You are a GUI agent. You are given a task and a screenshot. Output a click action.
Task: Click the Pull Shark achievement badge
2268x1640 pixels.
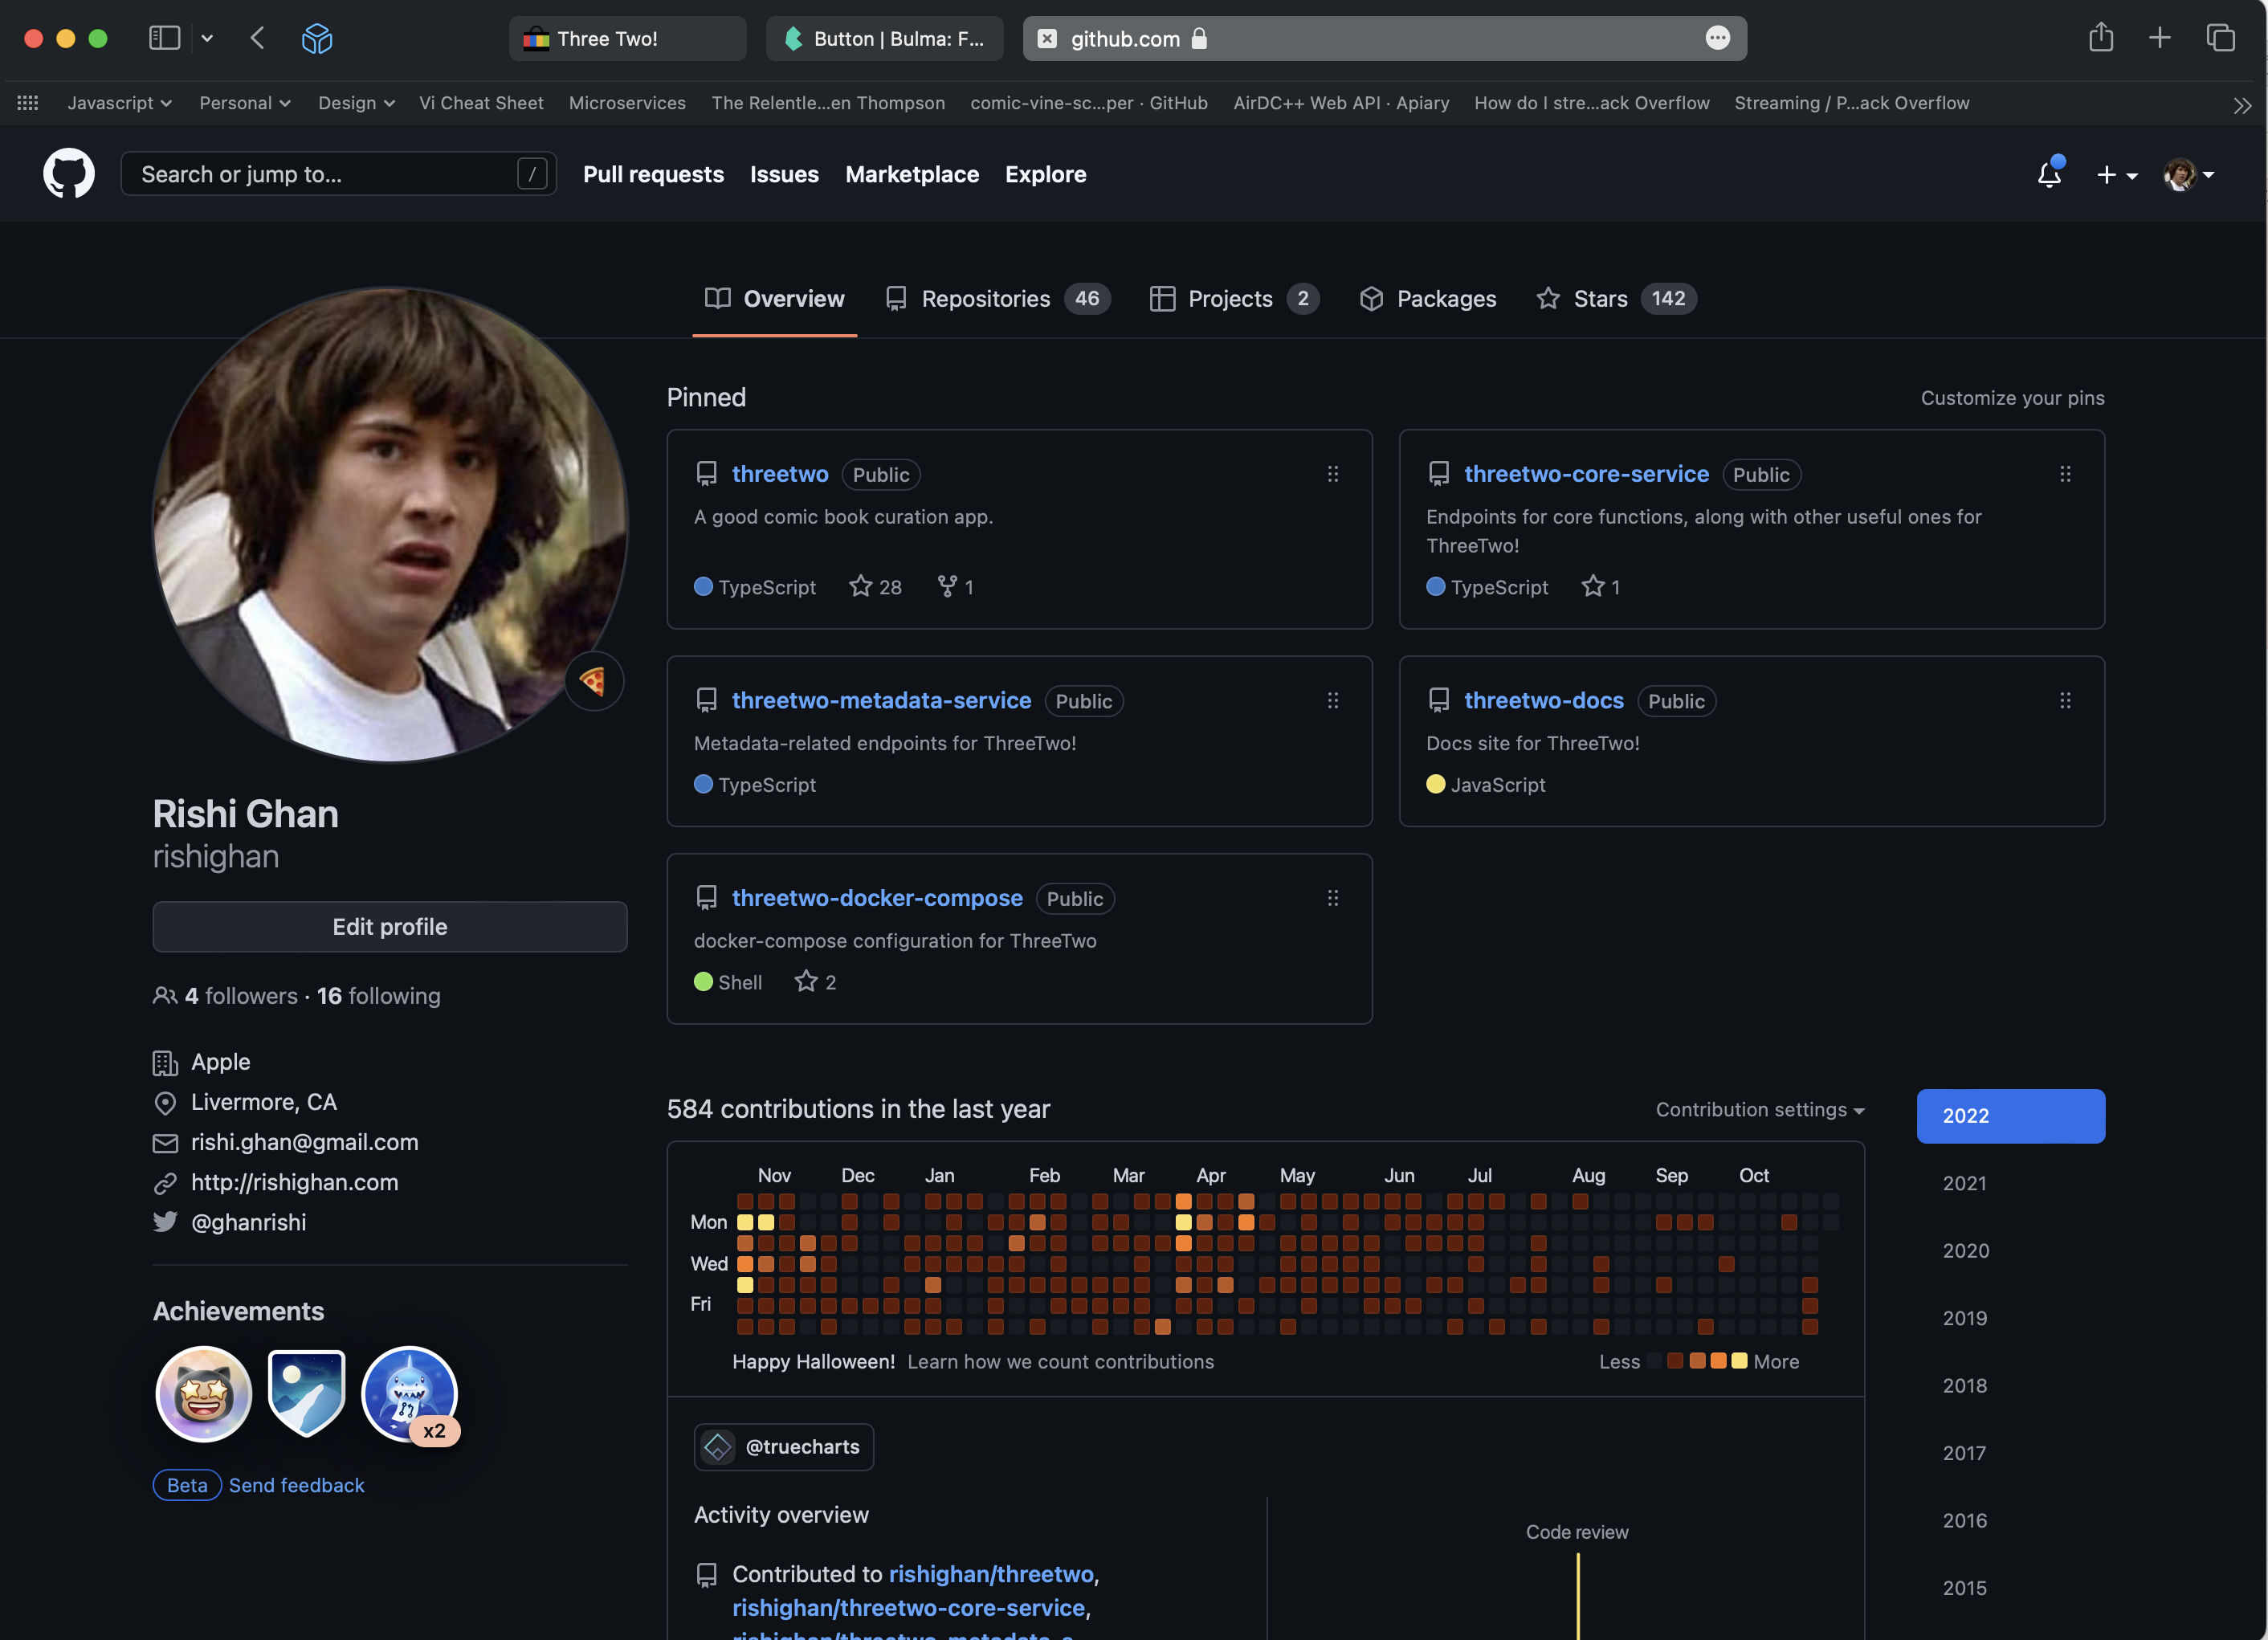tap(408, 1393)
